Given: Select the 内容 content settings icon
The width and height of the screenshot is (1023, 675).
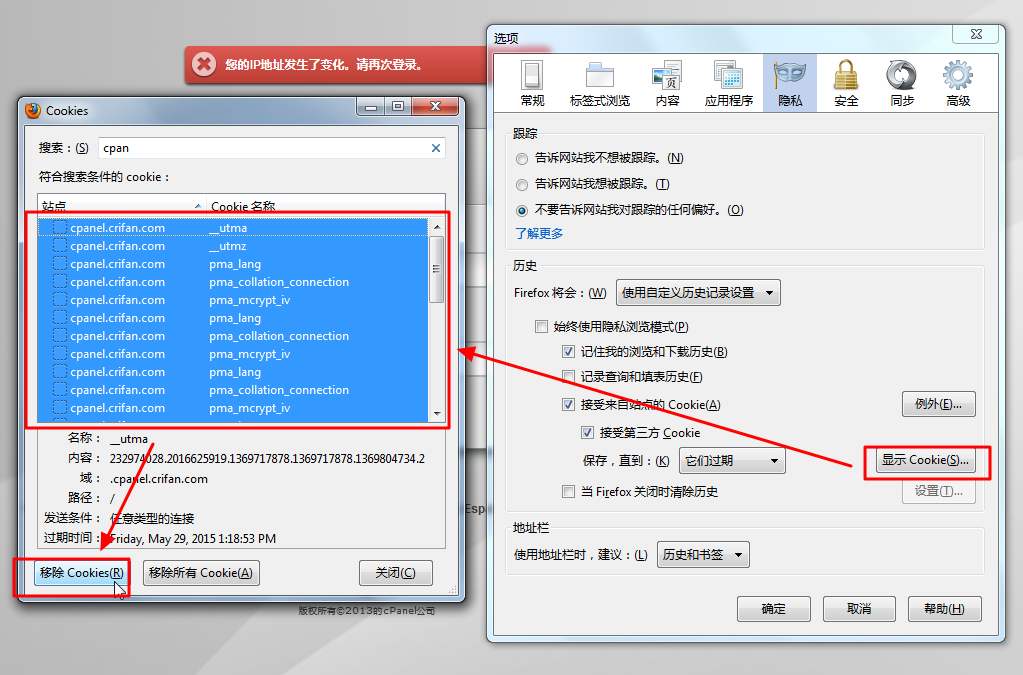Looking at the screenshot, I should pyautogui.click(x=667, y=83).
